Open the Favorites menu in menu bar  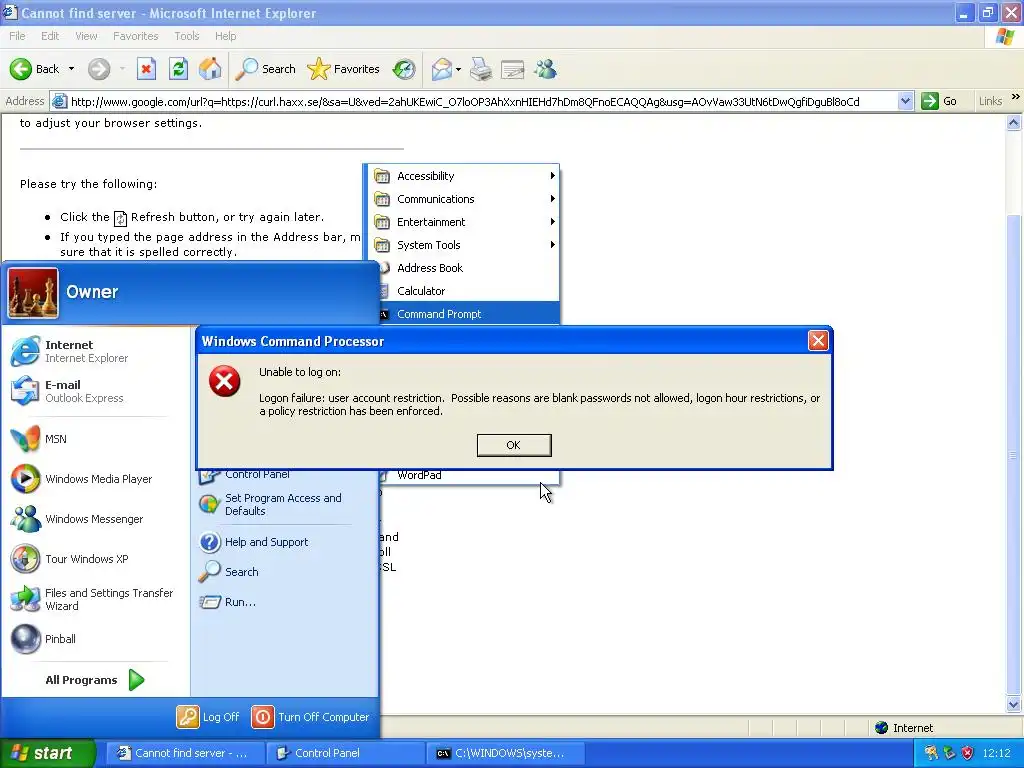pos(135,36)
